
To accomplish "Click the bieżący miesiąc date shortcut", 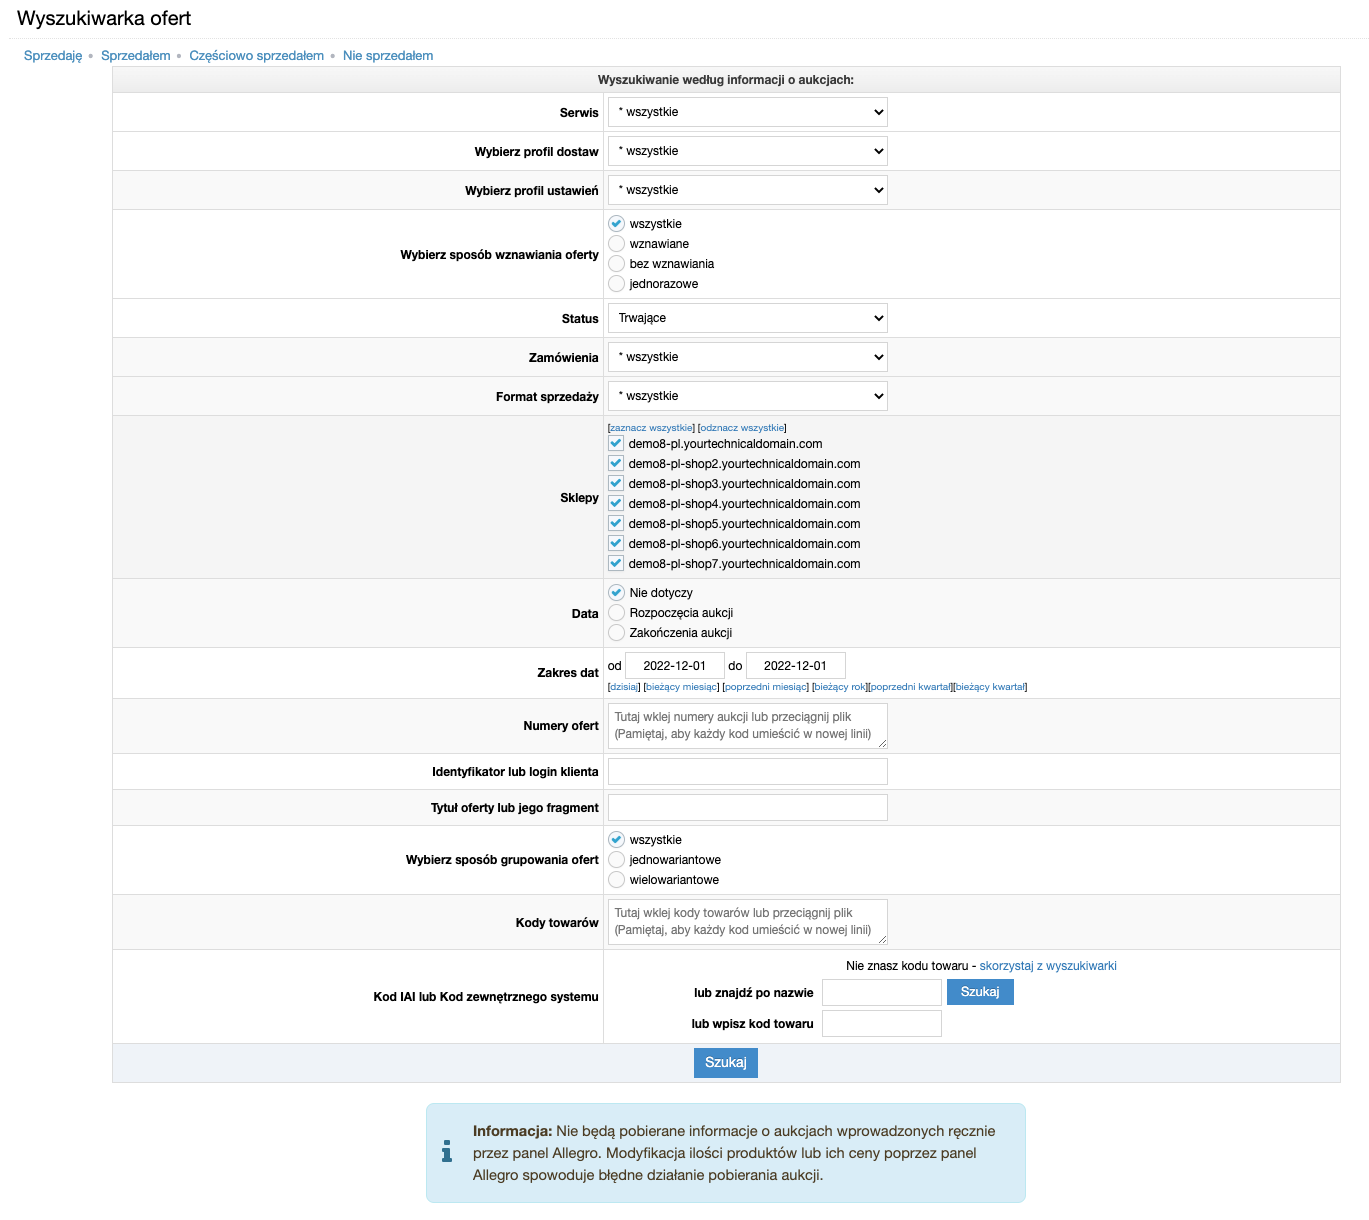I will (681, 687).
